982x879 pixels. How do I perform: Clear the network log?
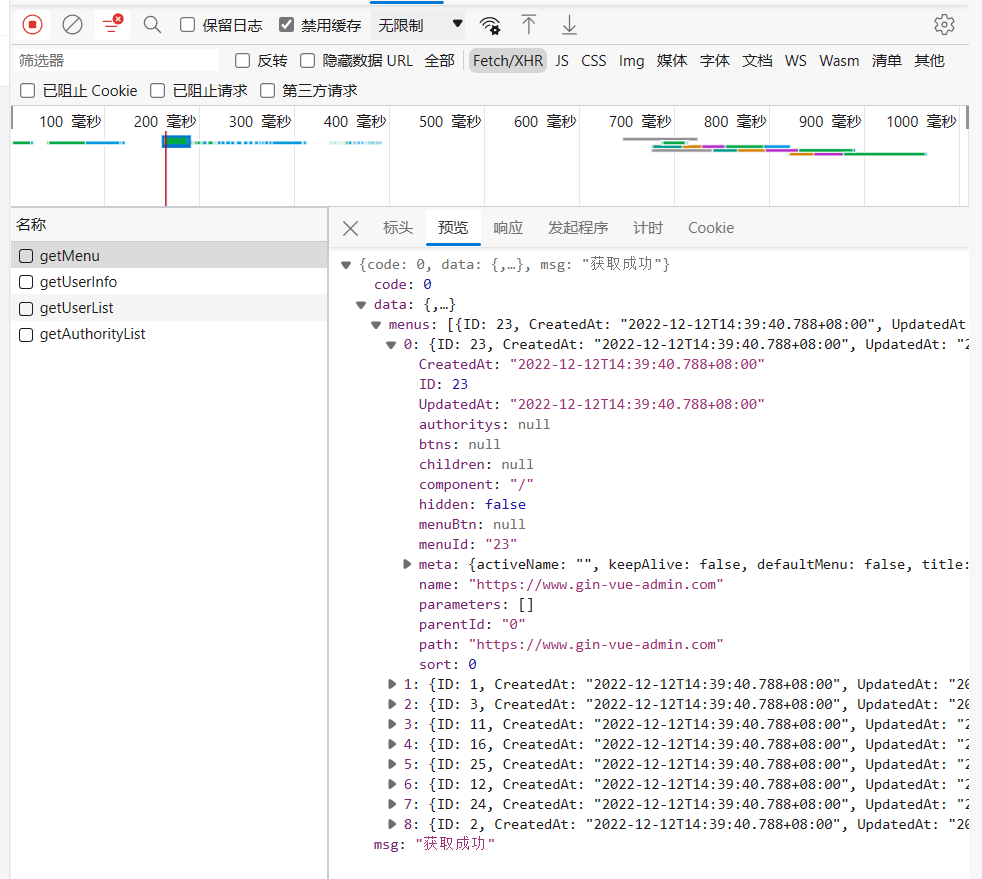[72, 25]
